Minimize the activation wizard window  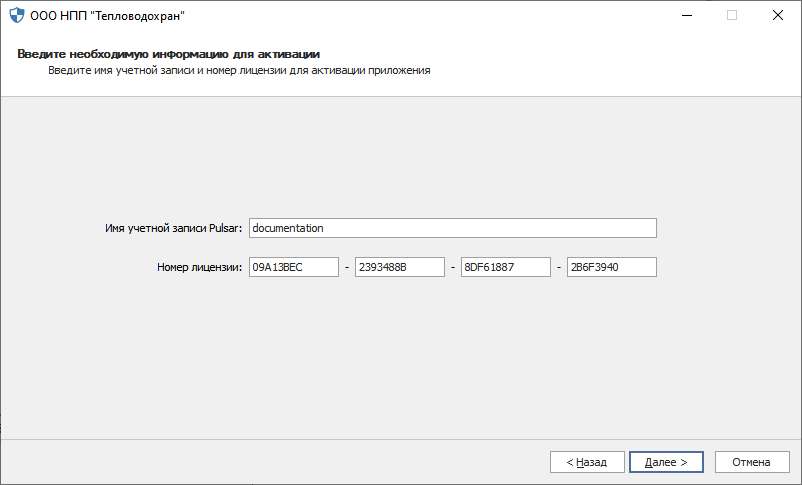(686, 15)
